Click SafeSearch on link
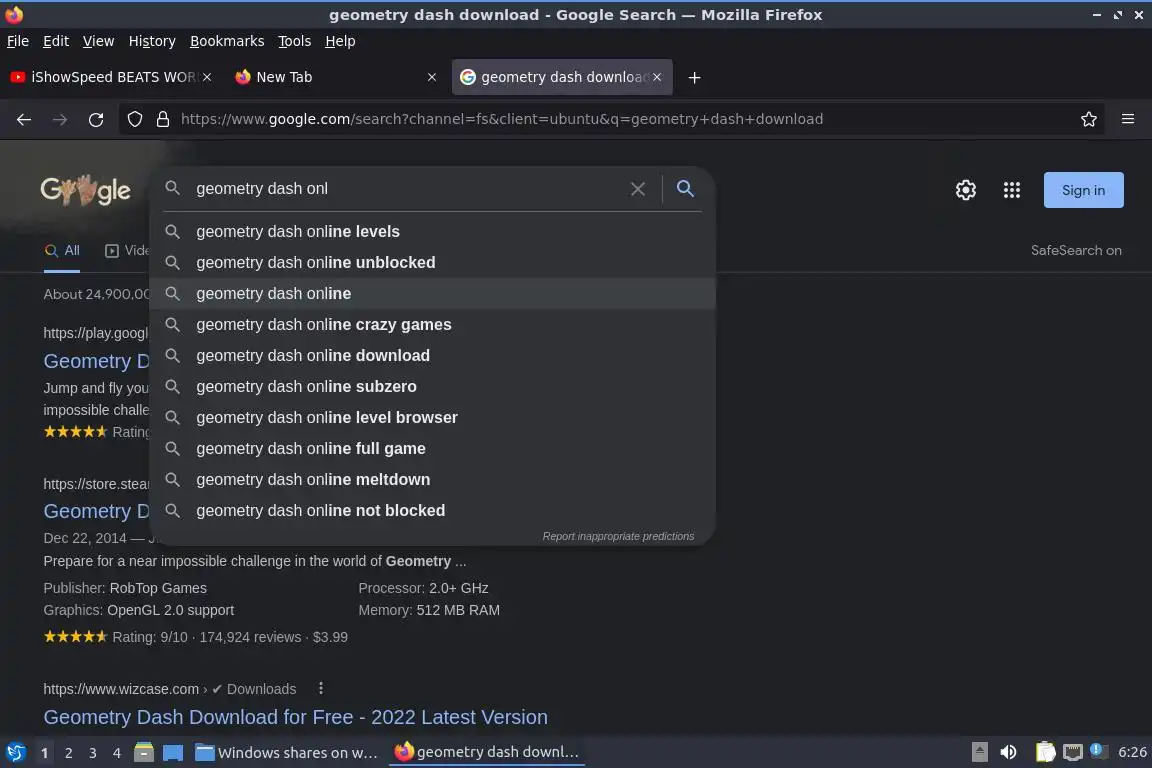Viewport: 1152px width, 768px height. pos(1076,251)
